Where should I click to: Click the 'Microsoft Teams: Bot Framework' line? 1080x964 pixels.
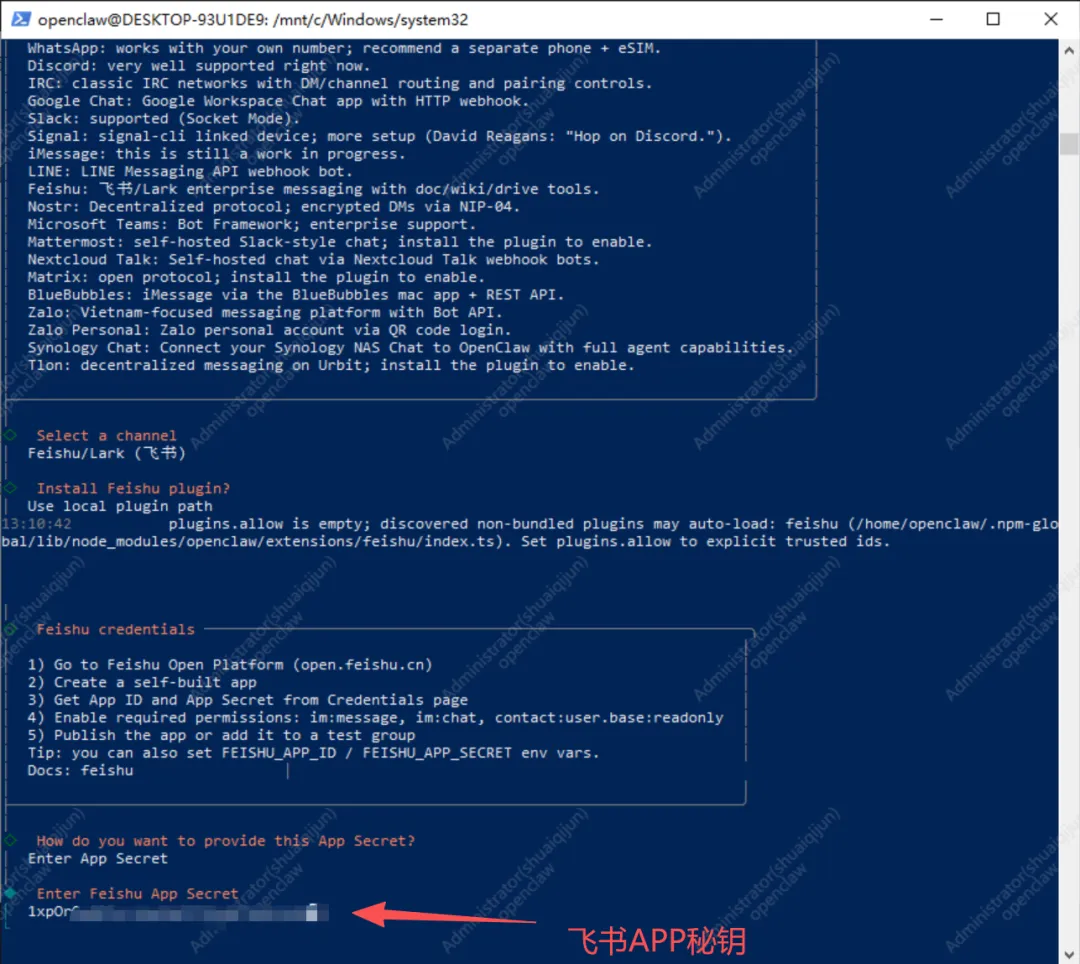point(251,224)
